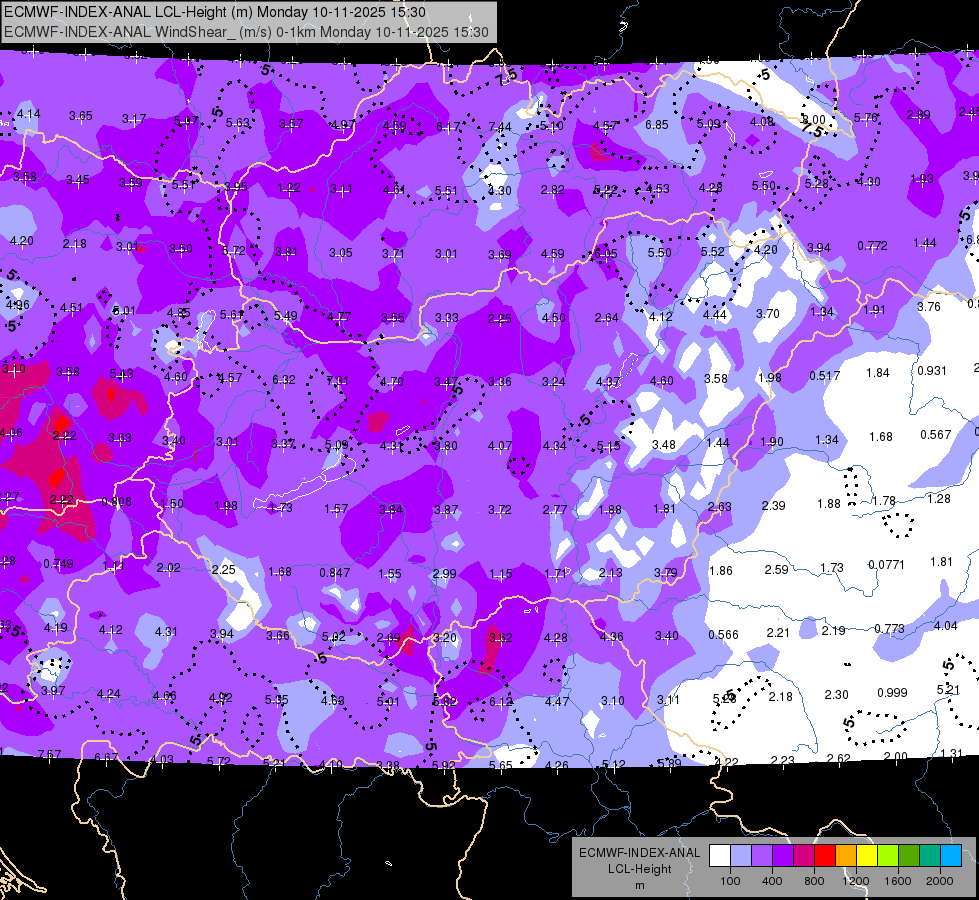Click the wind shear value 7.67
Image resolution: width=979 pixels, height=900 pixels.
49,754
